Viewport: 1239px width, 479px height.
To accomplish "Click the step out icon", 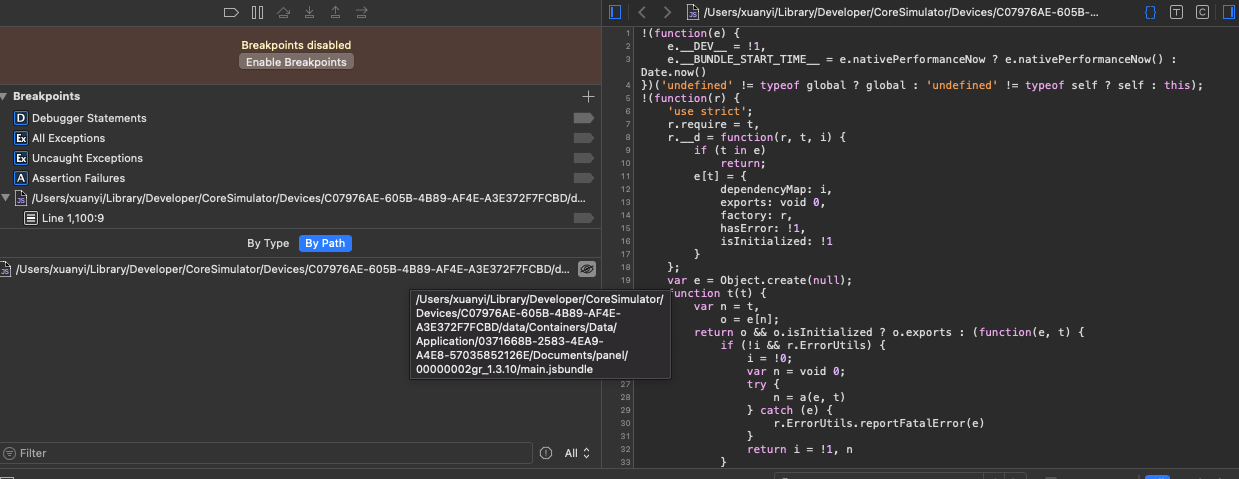I will (x=335, y=12).
